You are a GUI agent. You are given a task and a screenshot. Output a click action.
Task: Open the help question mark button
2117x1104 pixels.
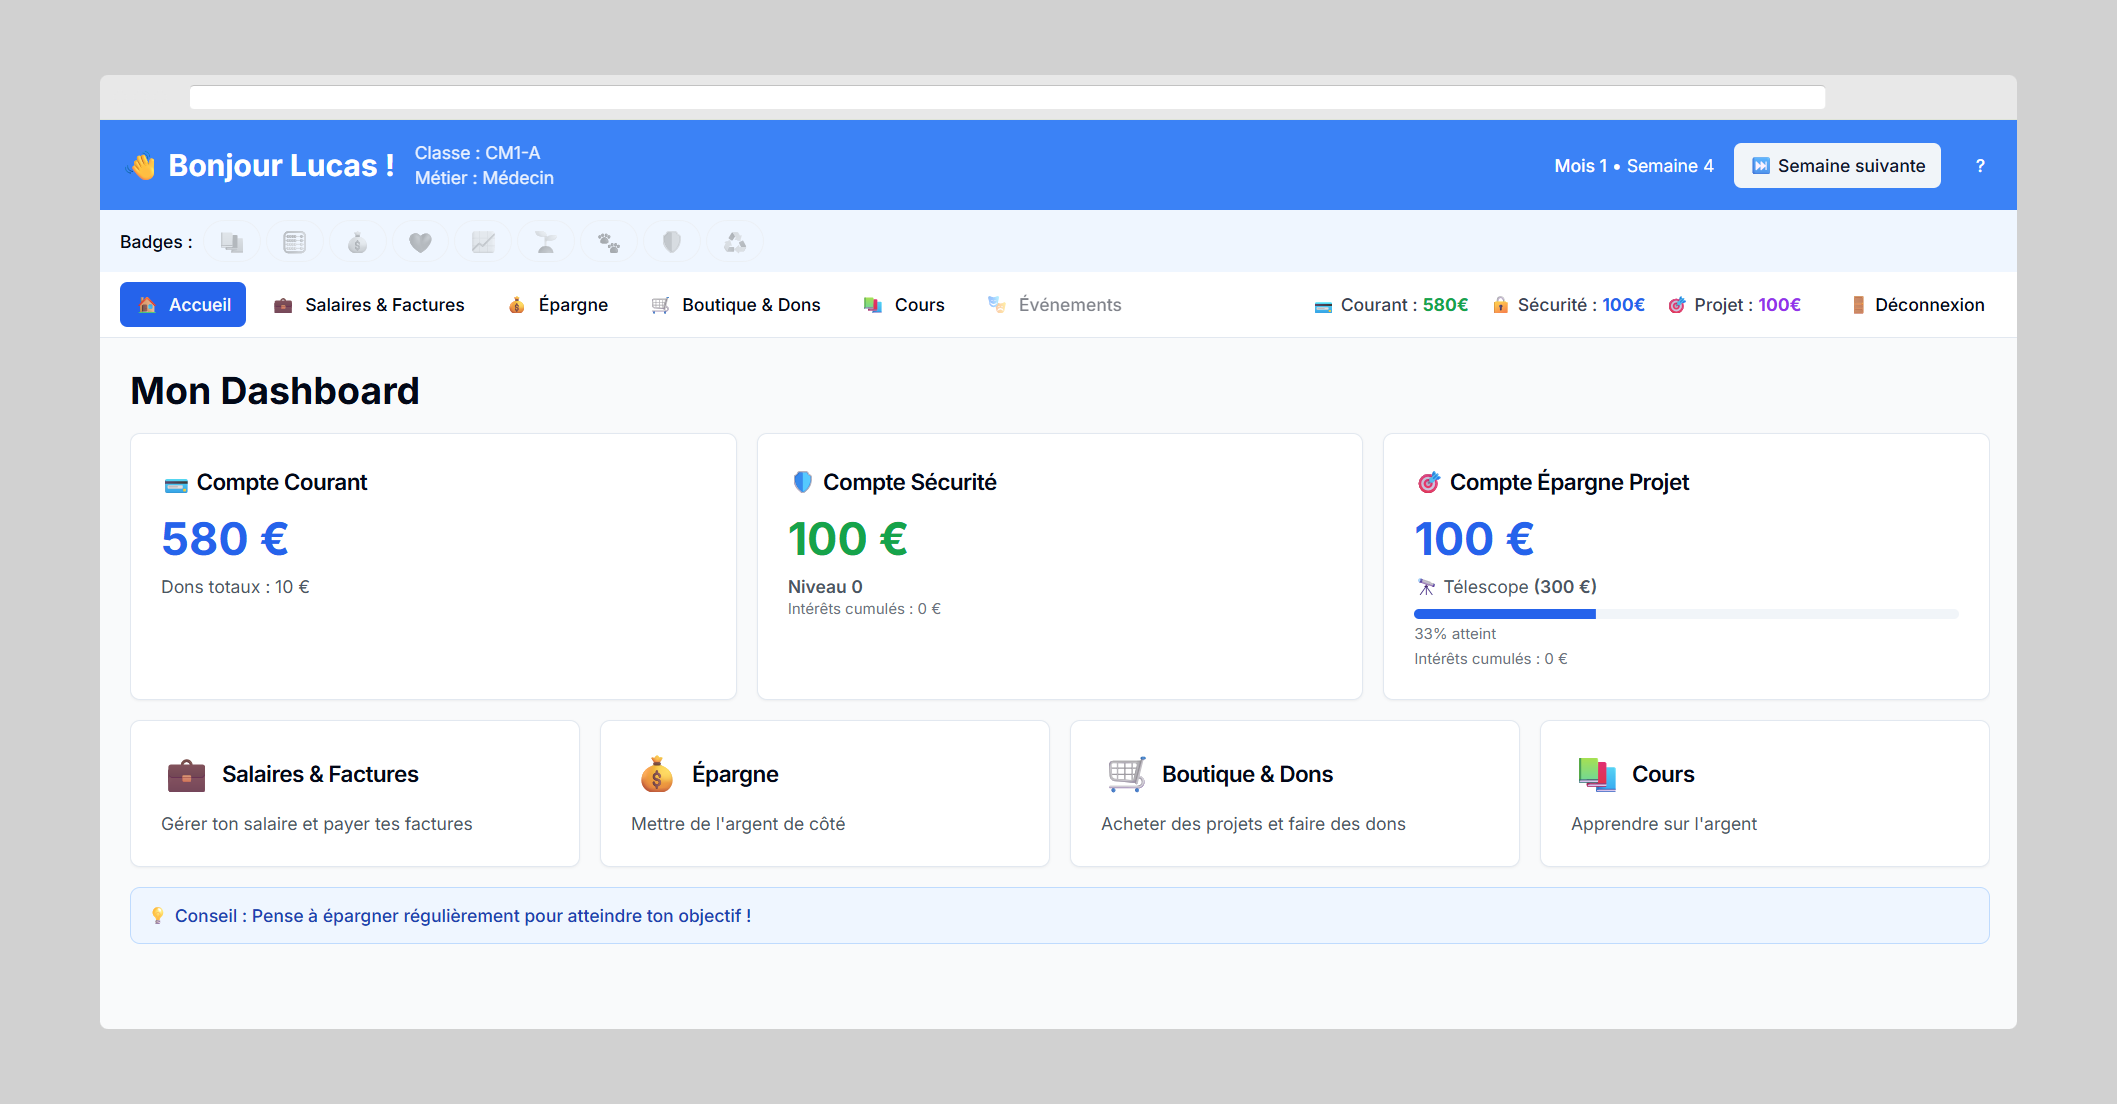pos(1980,165)
